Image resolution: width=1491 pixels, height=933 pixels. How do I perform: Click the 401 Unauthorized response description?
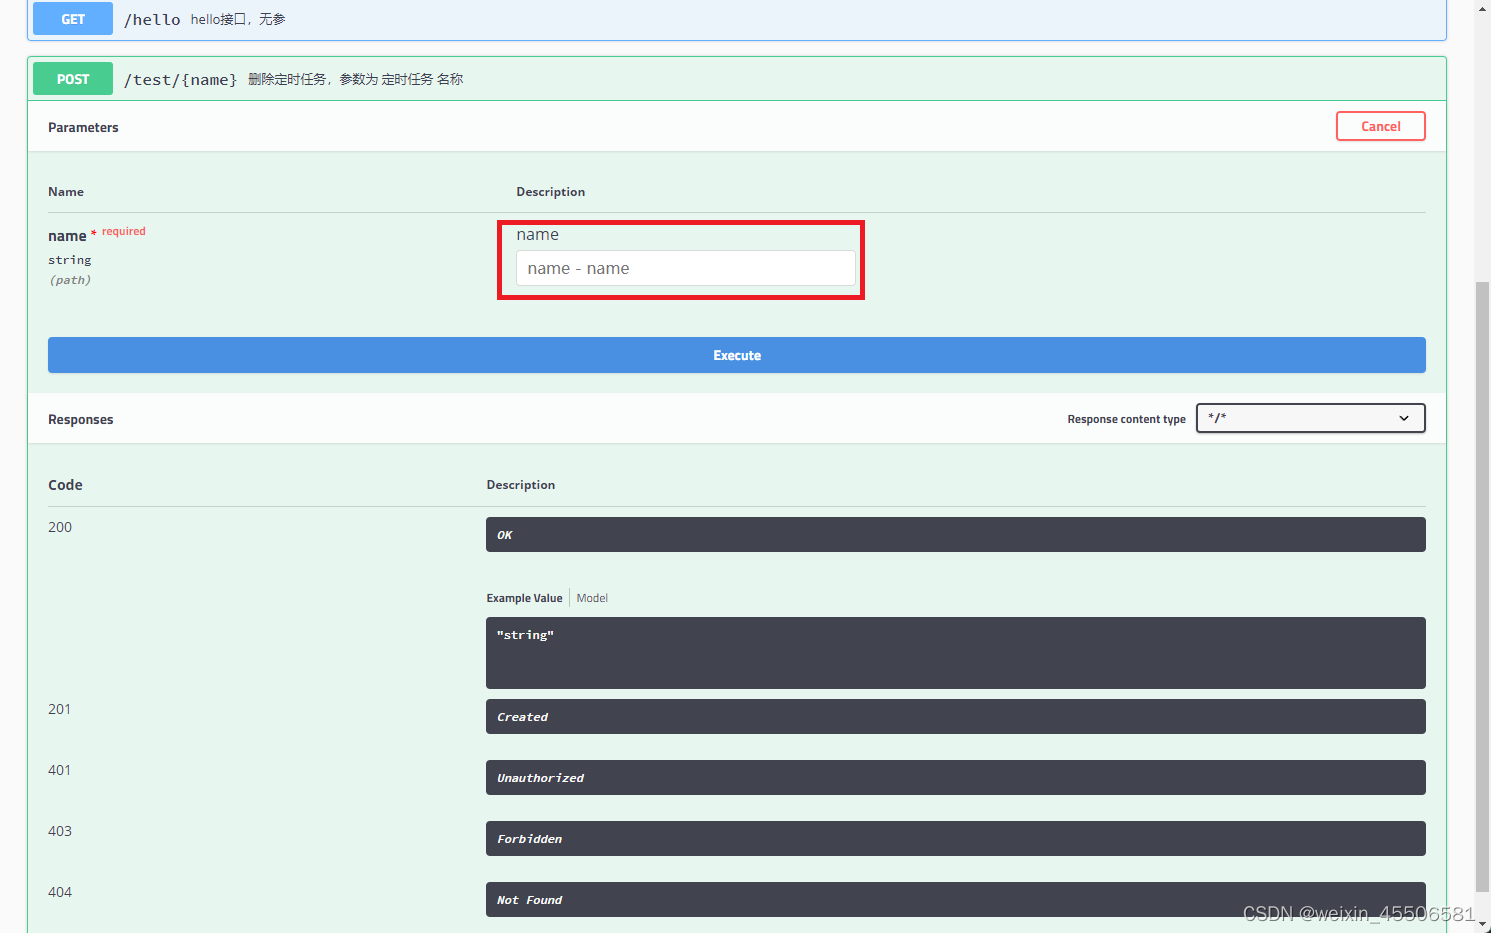(x=955, y=777)
